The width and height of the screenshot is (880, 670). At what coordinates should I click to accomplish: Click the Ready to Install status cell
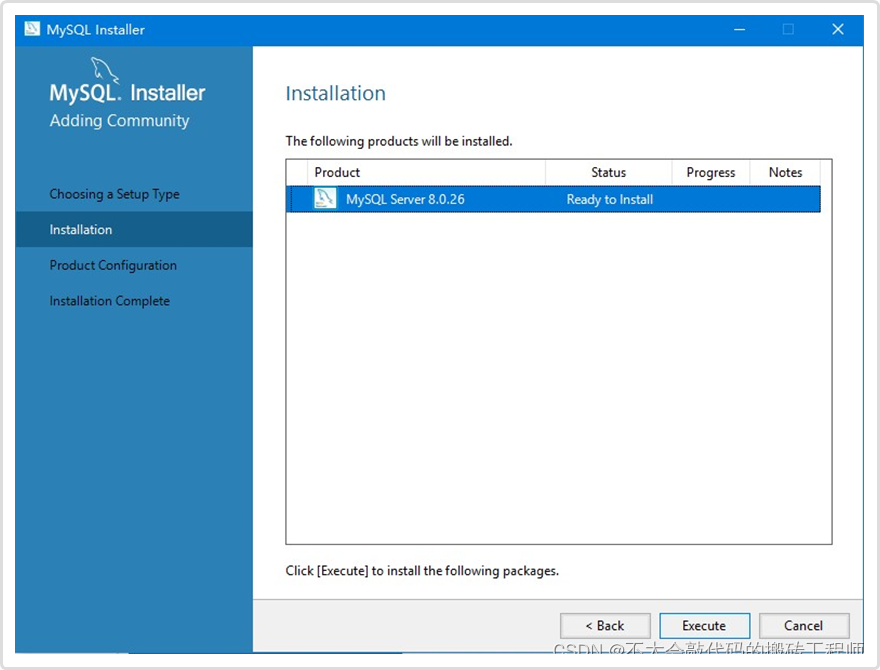(609, 199)
